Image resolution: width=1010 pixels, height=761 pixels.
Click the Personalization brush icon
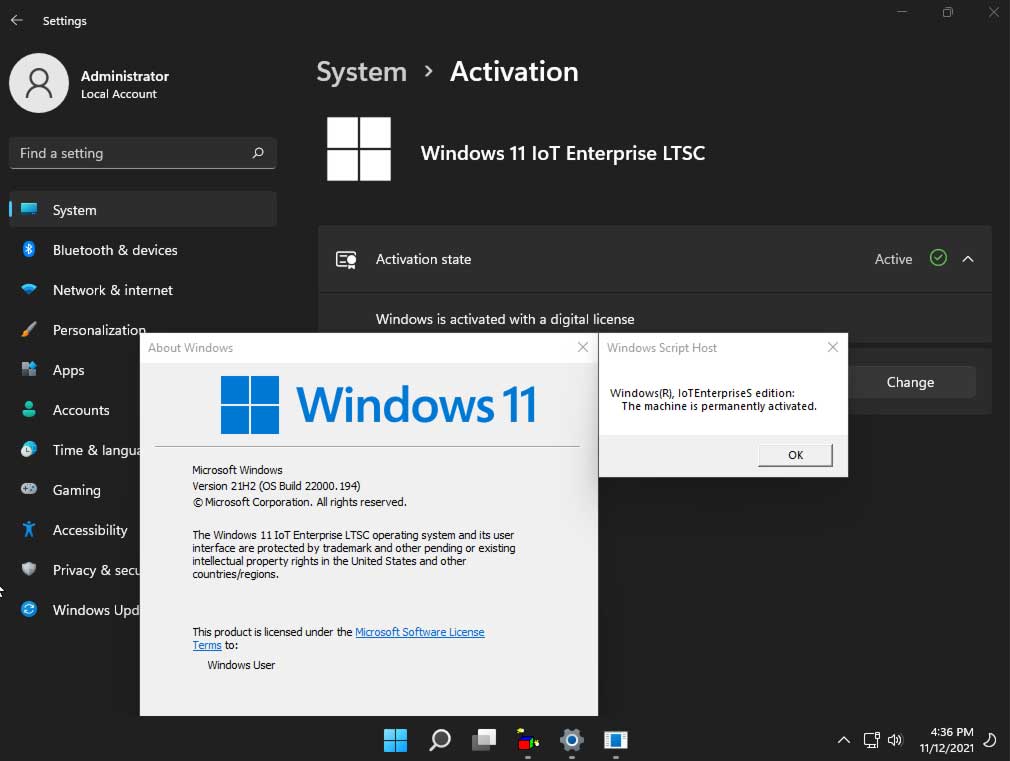tap(28, 329)
